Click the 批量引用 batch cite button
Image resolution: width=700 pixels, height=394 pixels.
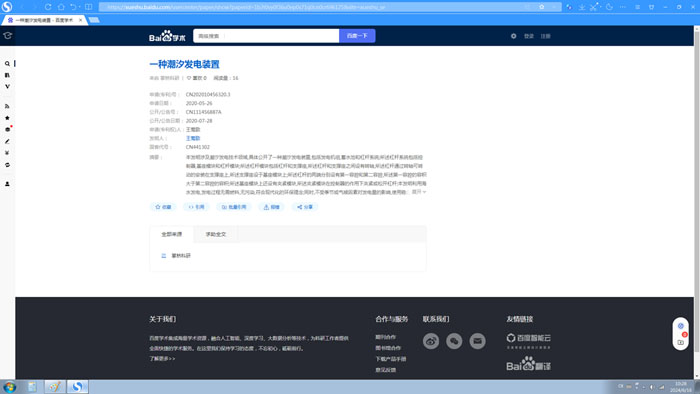tap(234, 207)
